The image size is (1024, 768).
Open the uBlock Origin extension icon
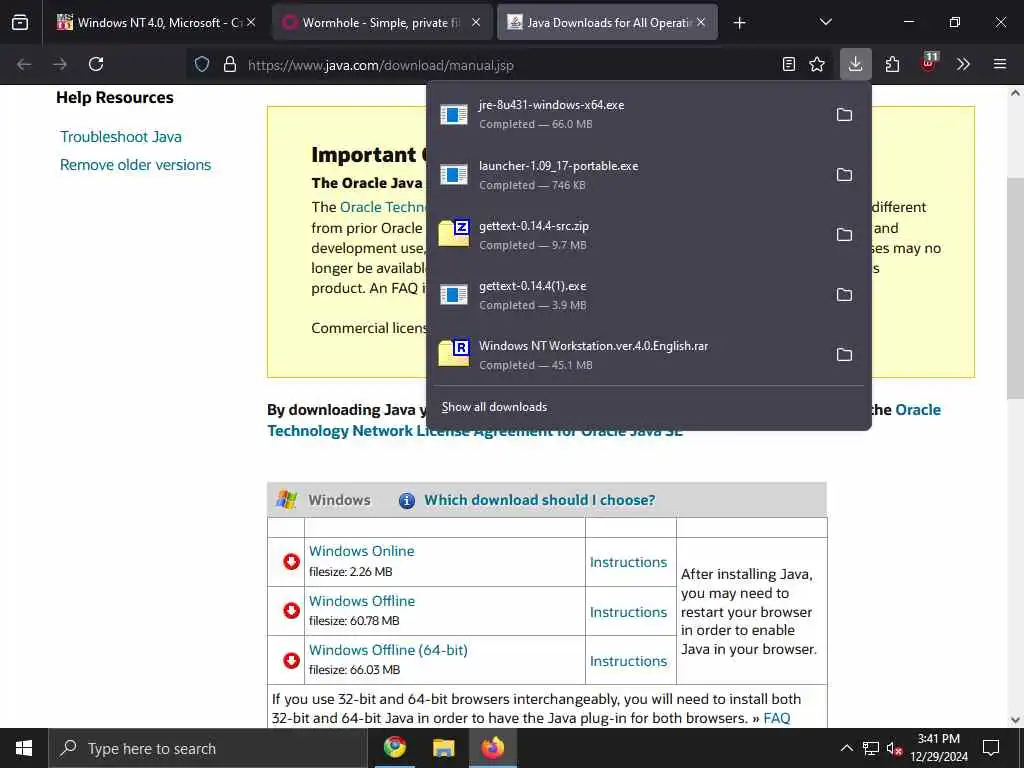pyautogui.click(x=929, y=63)
